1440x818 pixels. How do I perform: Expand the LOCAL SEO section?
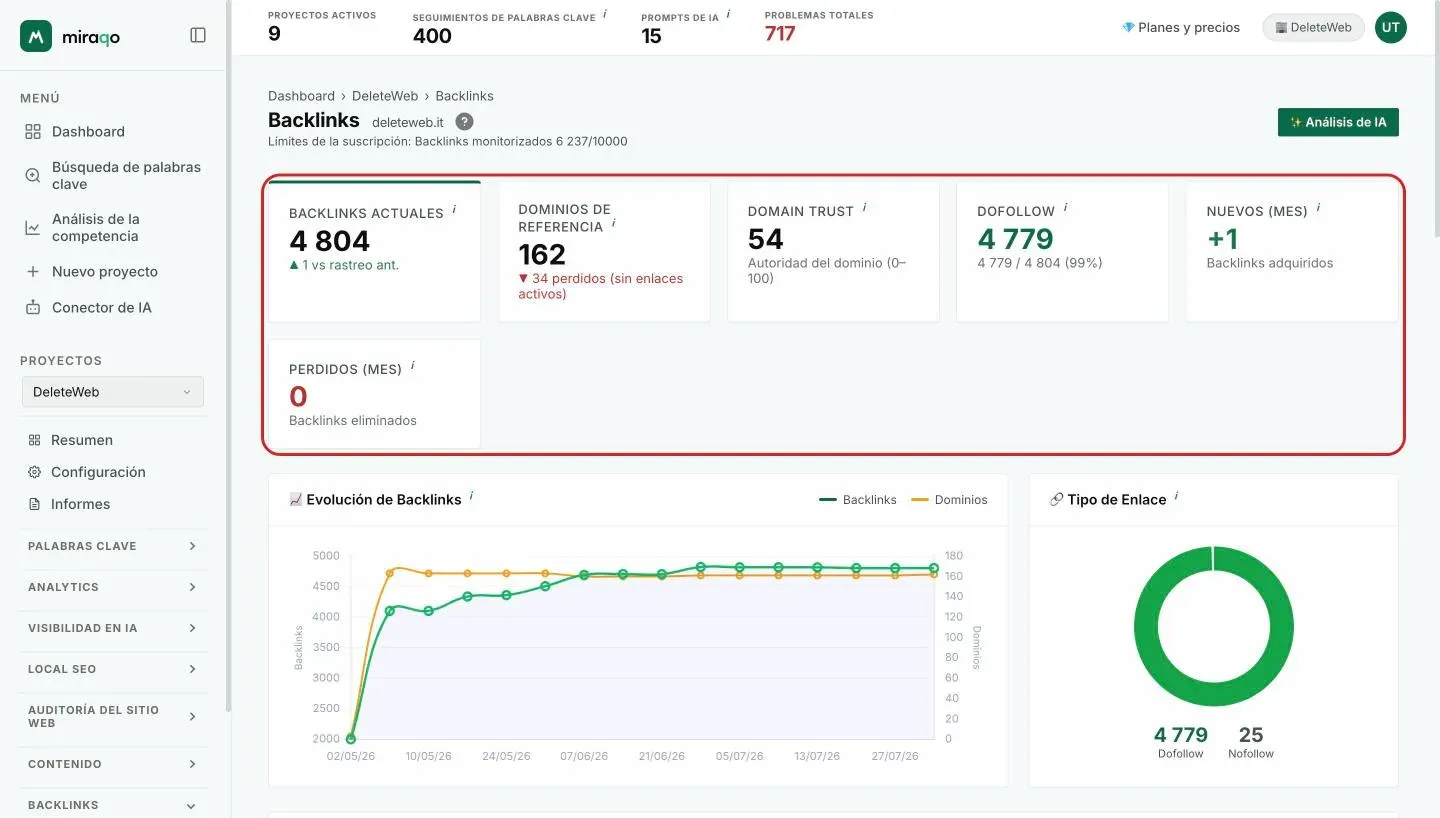pos(113,669)
